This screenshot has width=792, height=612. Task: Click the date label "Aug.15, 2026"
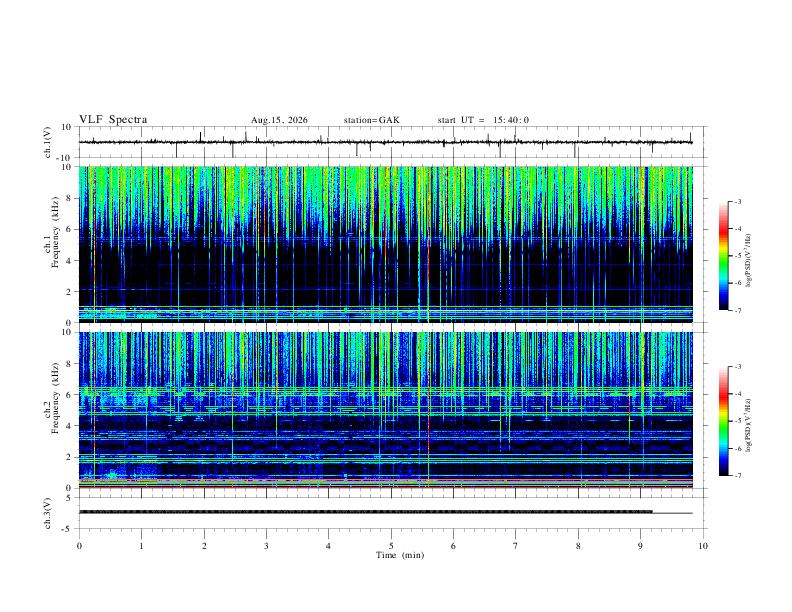coord(279,120)
